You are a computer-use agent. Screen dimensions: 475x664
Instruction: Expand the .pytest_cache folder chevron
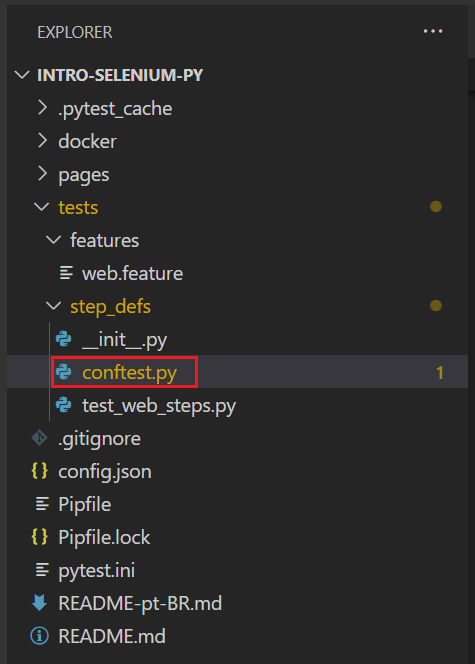(x=42, y=108)
